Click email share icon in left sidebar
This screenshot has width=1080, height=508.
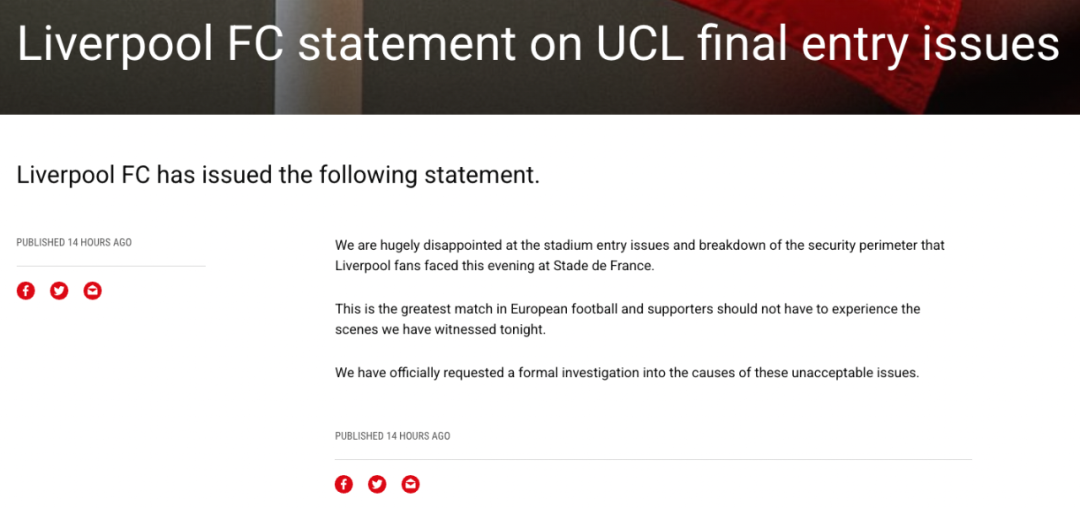[93, 291]
